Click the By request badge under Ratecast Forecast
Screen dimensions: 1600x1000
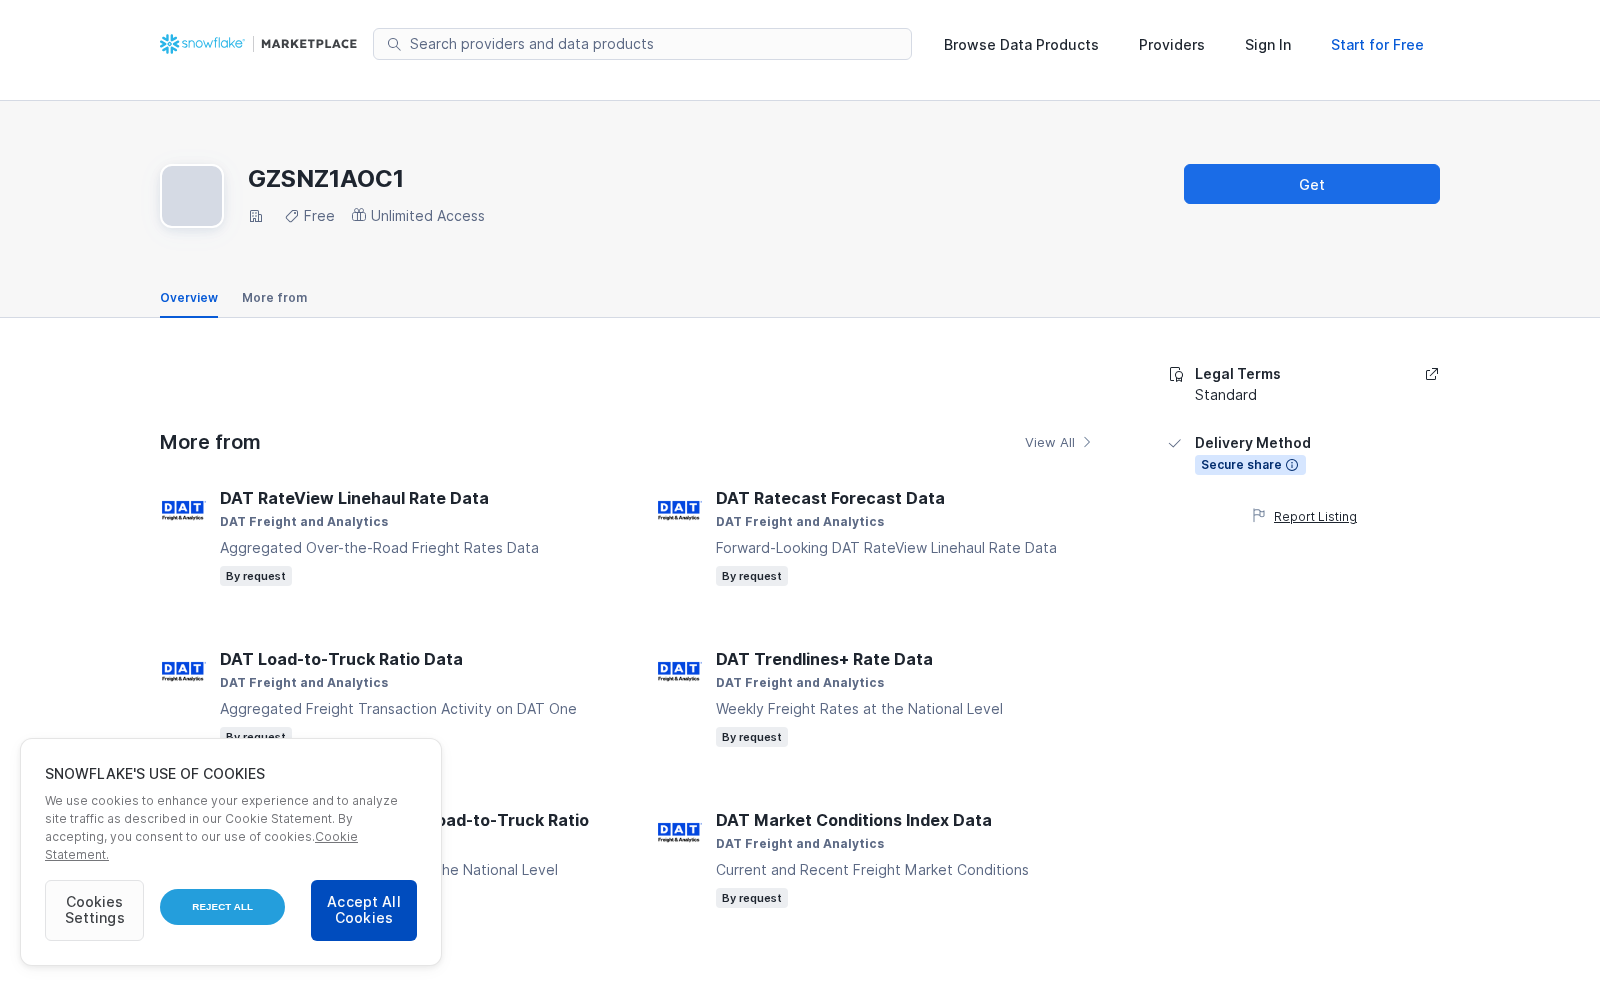click(x=752, y=576)
